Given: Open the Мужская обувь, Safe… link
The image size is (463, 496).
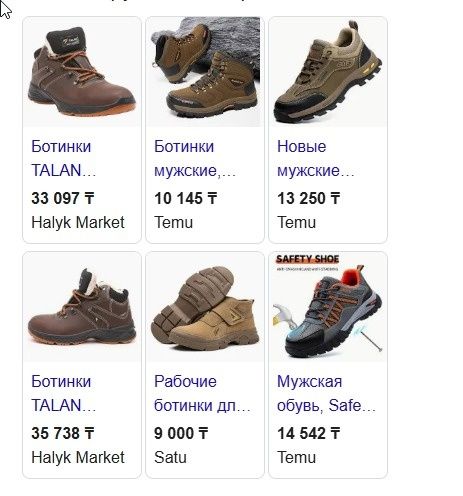Looking at the screenshot, I should [326, 394].
